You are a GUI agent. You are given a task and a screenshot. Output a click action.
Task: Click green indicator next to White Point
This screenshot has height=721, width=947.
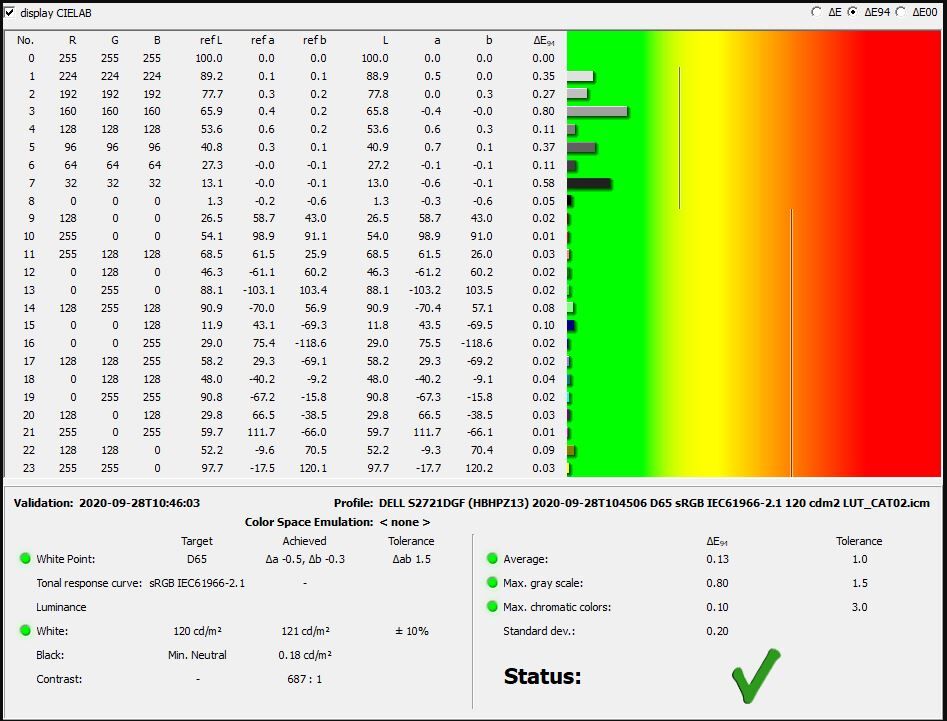coord(25,559)
